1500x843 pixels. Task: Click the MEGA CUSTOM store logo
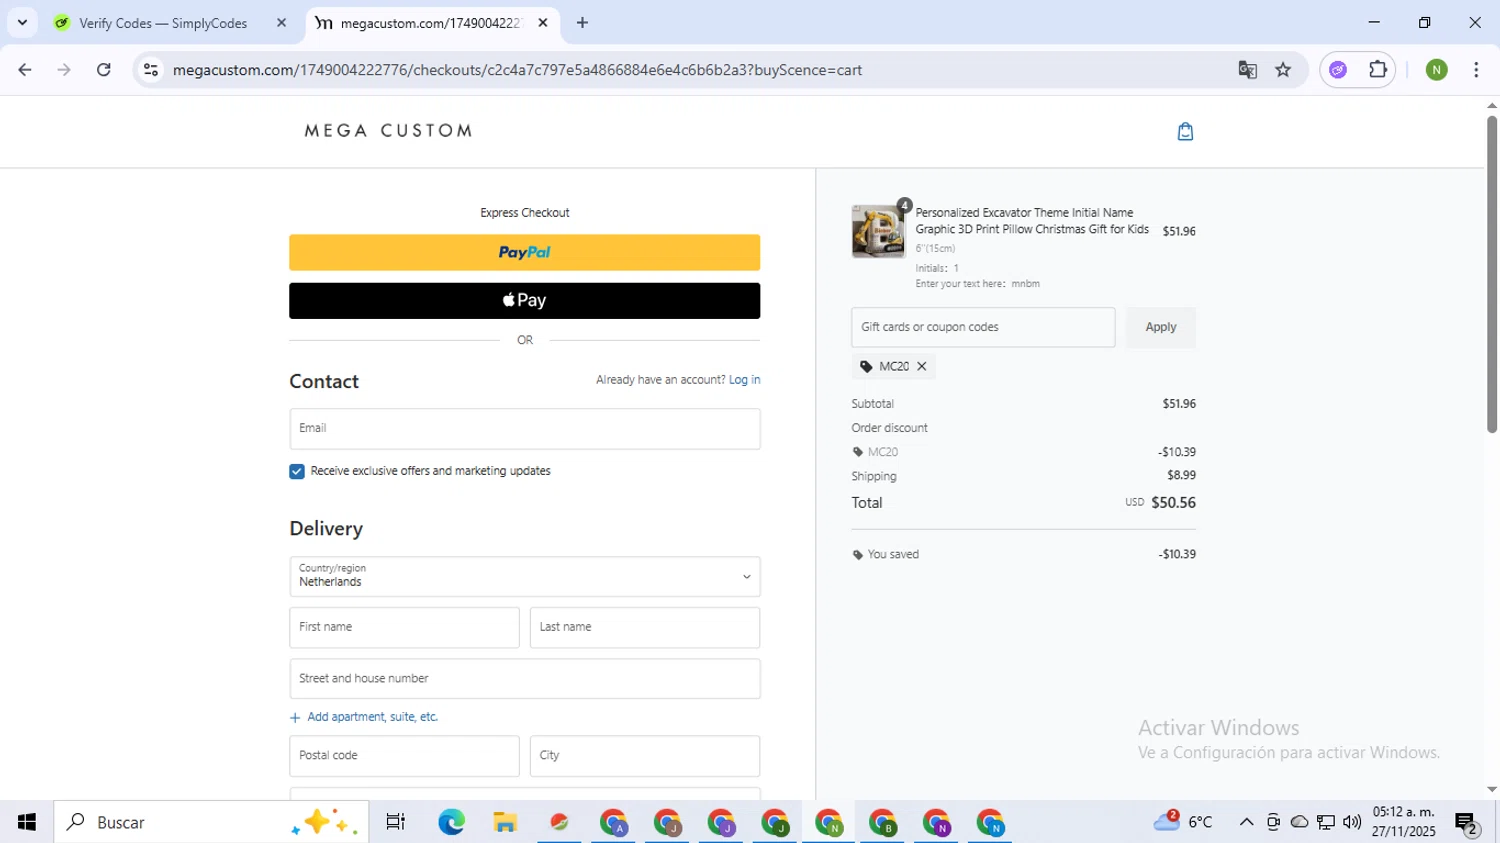(388, 131)
